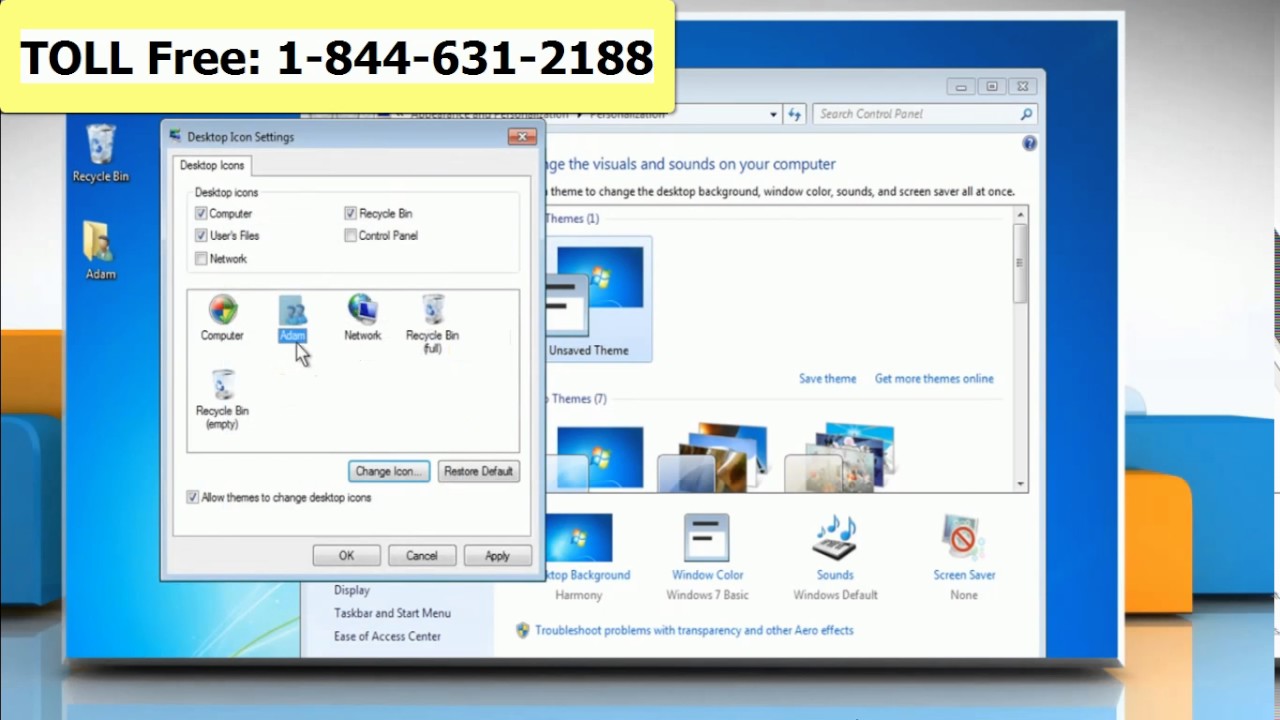The height and width of the screenshot is (720, 1280).
Task: Open Troubleshoot problems with transparency link
Action: click(694, 630)
